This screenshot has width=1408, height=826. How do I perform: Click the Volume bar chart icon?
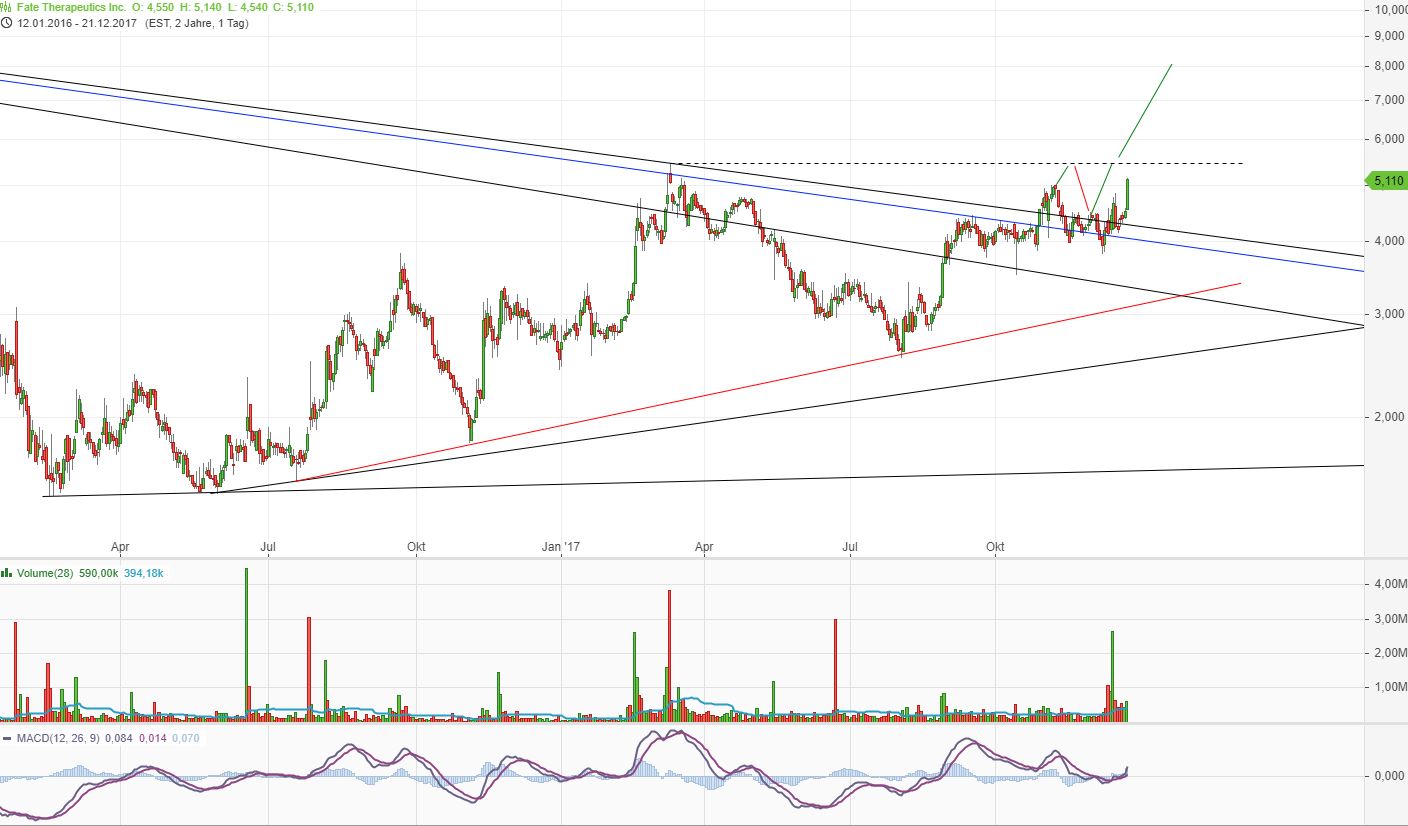pyautogui.click(x=7, y=573)
